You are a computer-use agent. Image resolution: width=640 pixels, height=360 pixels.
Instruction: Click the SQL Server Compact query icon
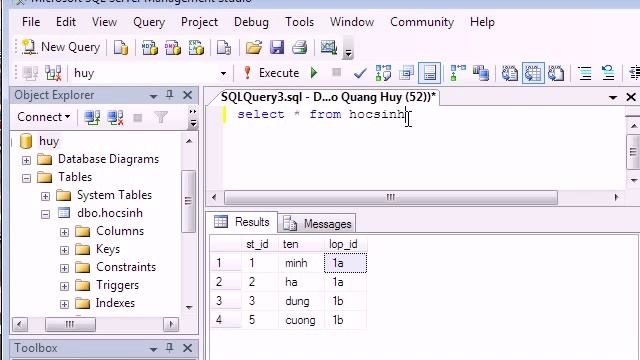click(x=224, y=47)
